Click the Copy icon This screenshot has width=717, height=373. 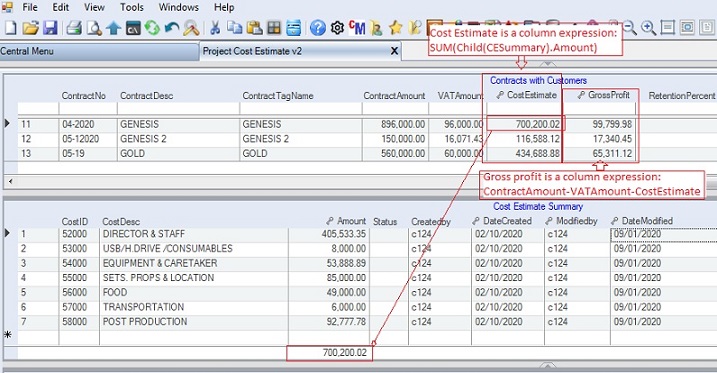(x=235, y=28)
